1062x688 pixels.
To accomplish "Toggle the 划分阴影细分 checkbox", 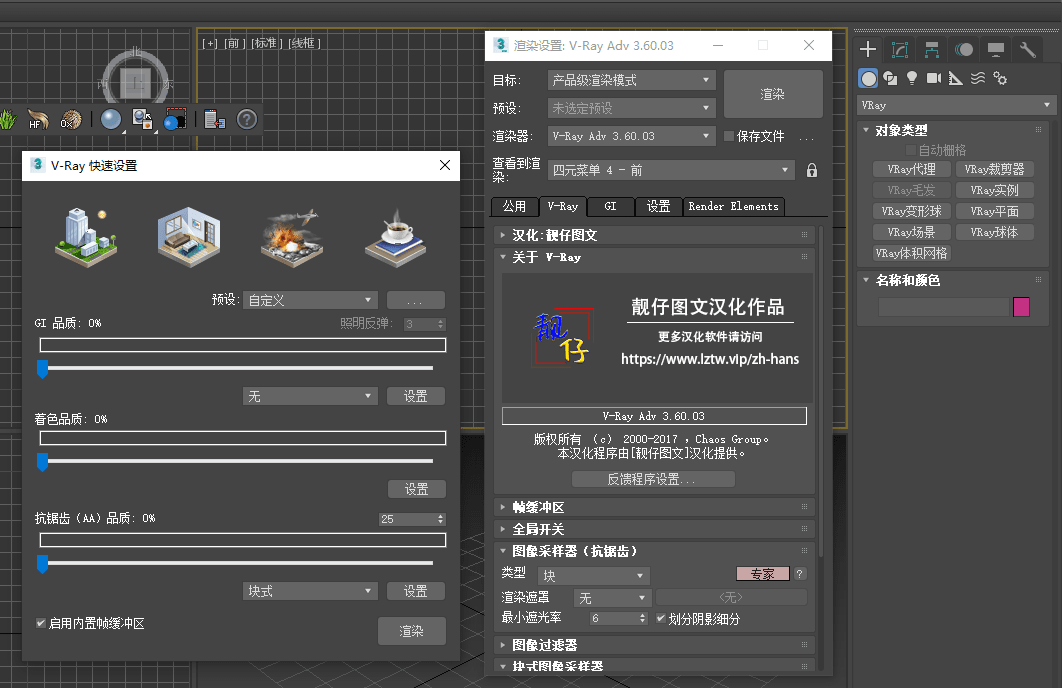I will point(660,618).
